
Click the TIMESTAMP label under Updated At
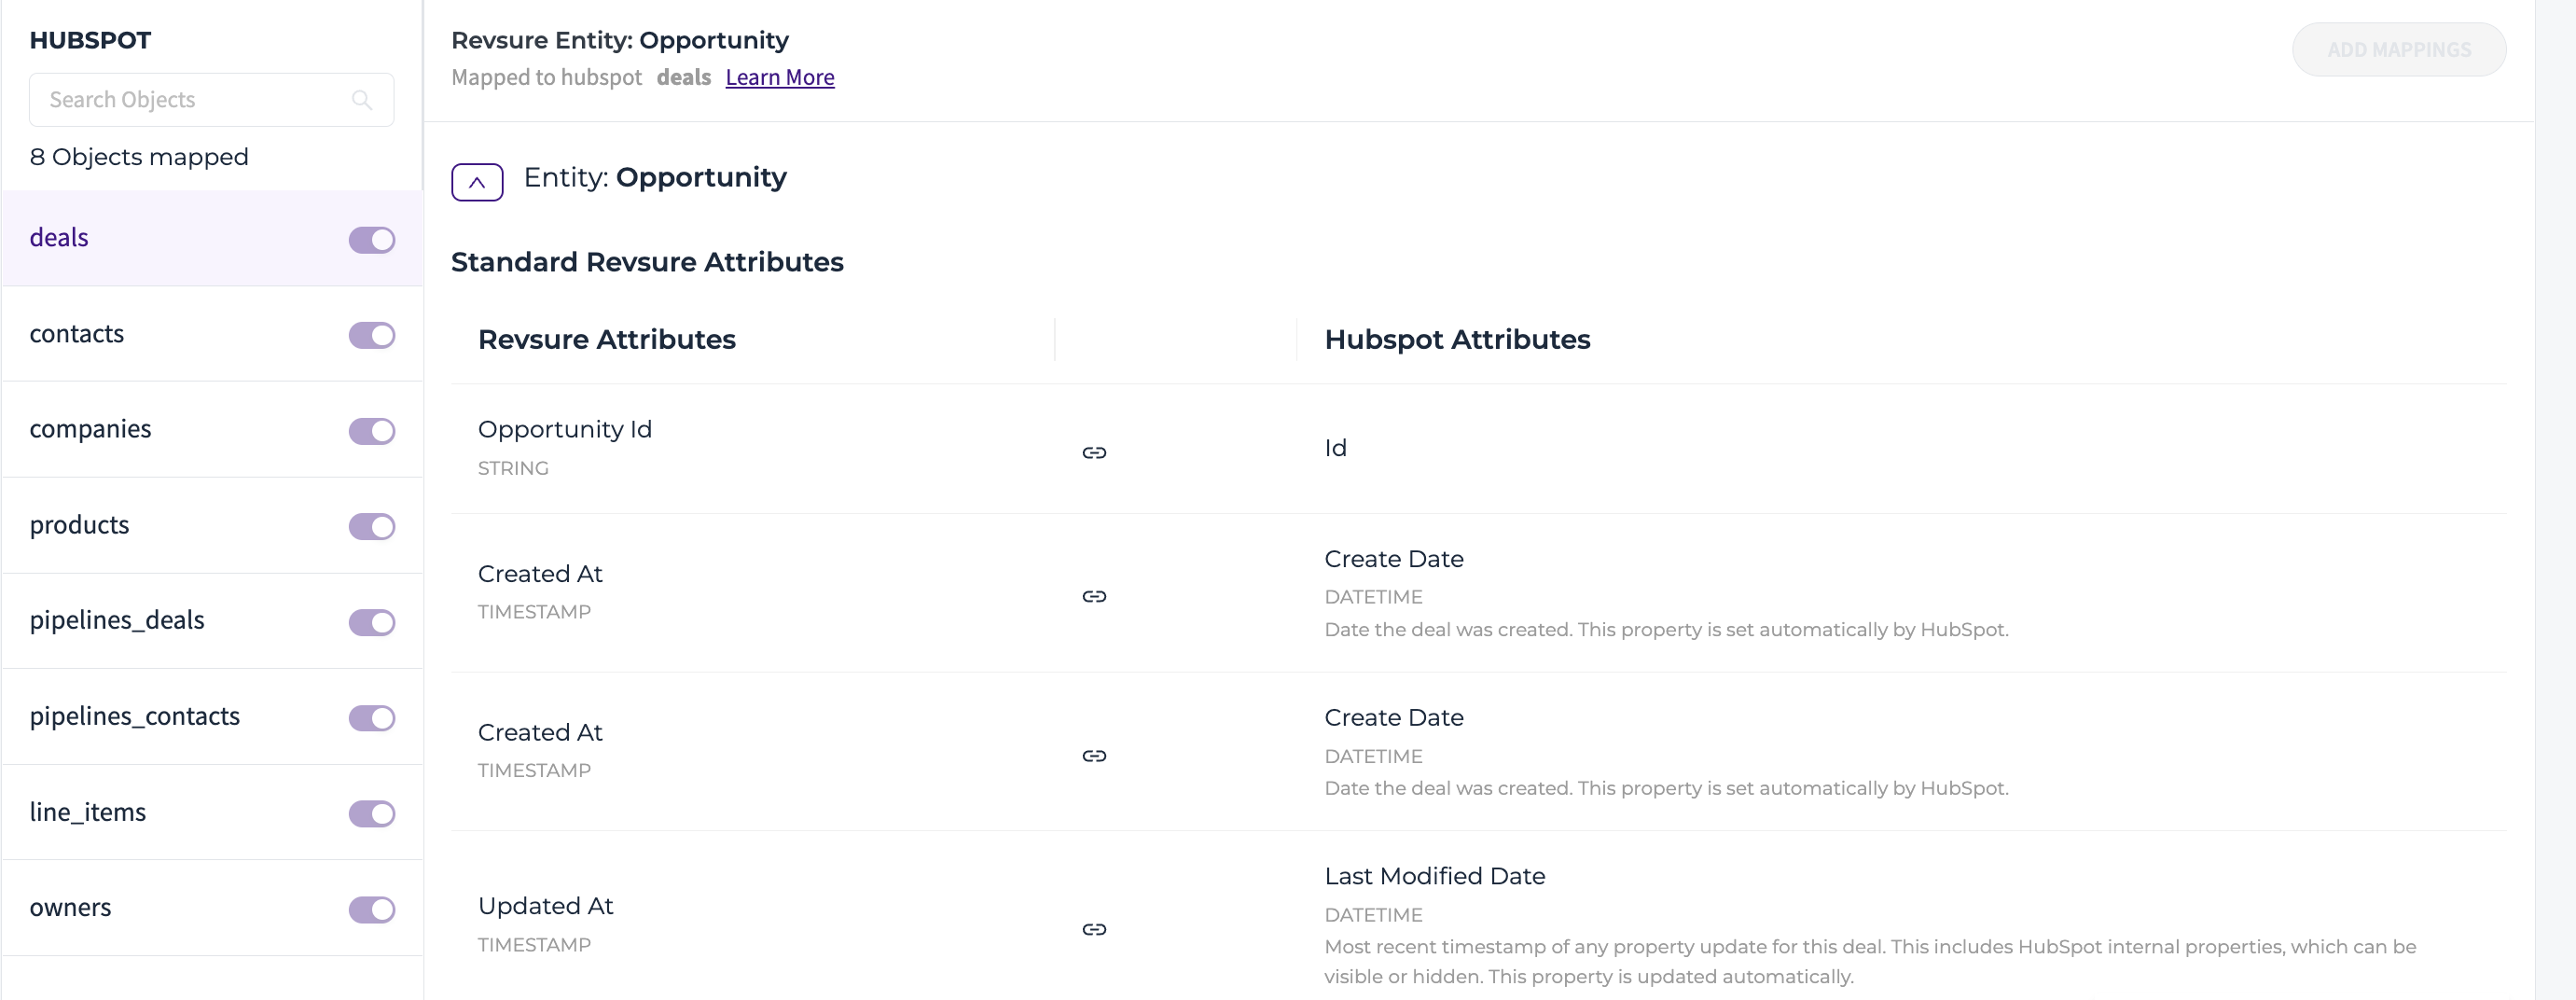(x=534, y=945)
